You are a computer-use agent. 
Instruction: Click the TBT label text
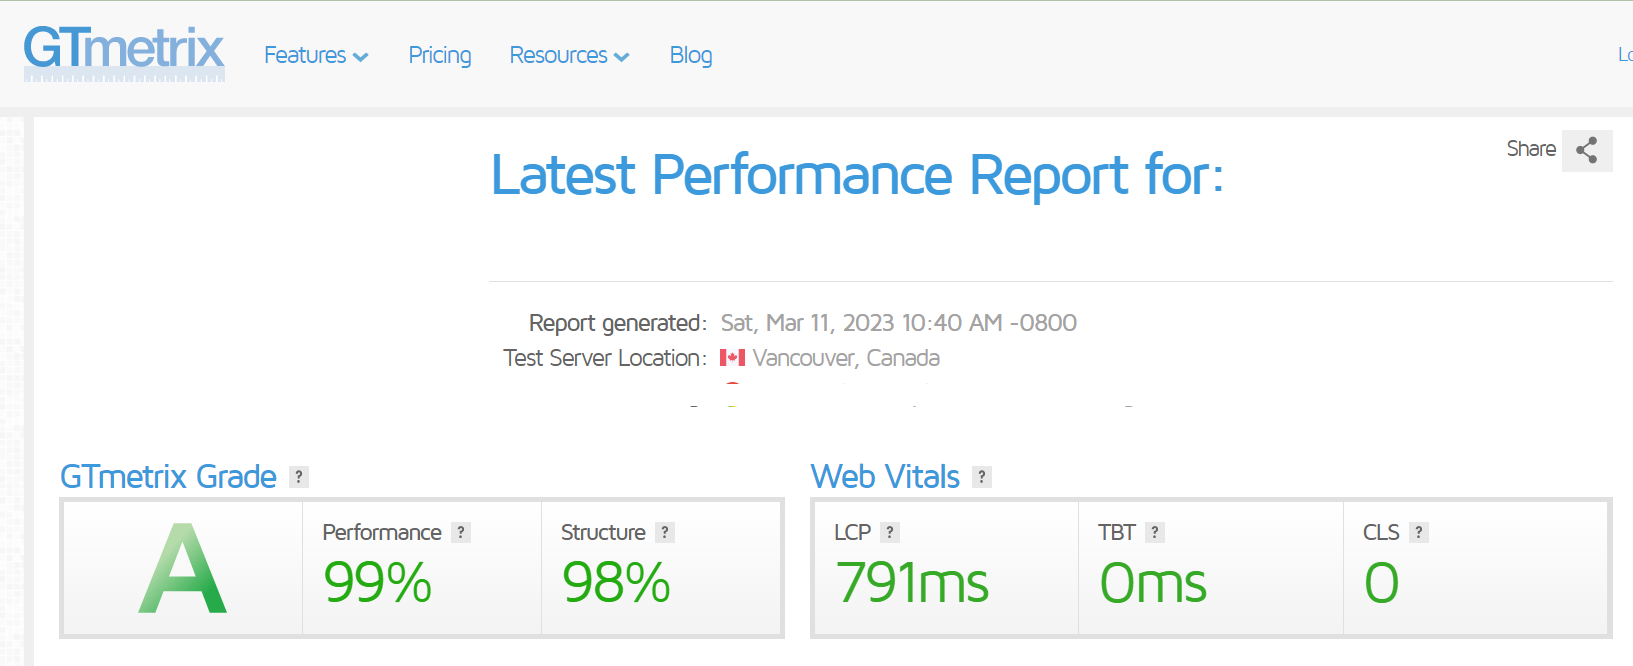click(x=1117, y=533)
